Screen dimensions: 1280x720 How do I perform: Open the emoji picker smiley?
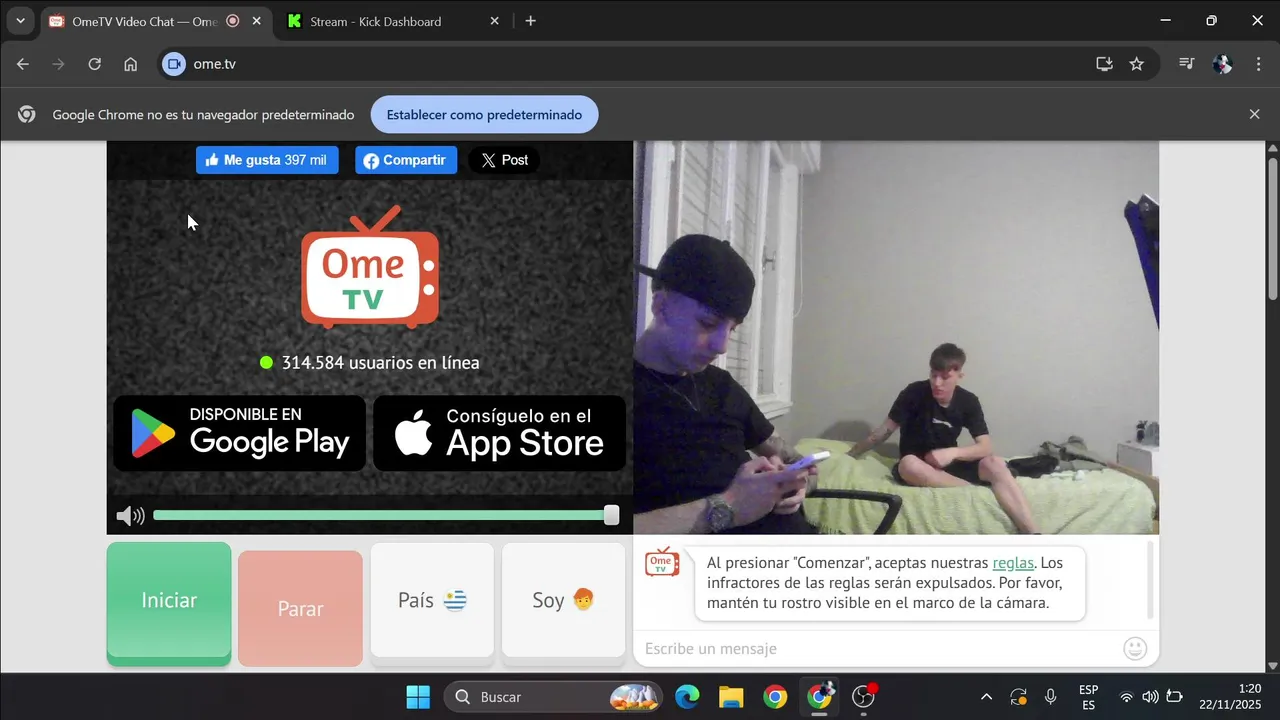pyautogui.click(x=1135, y=649)
